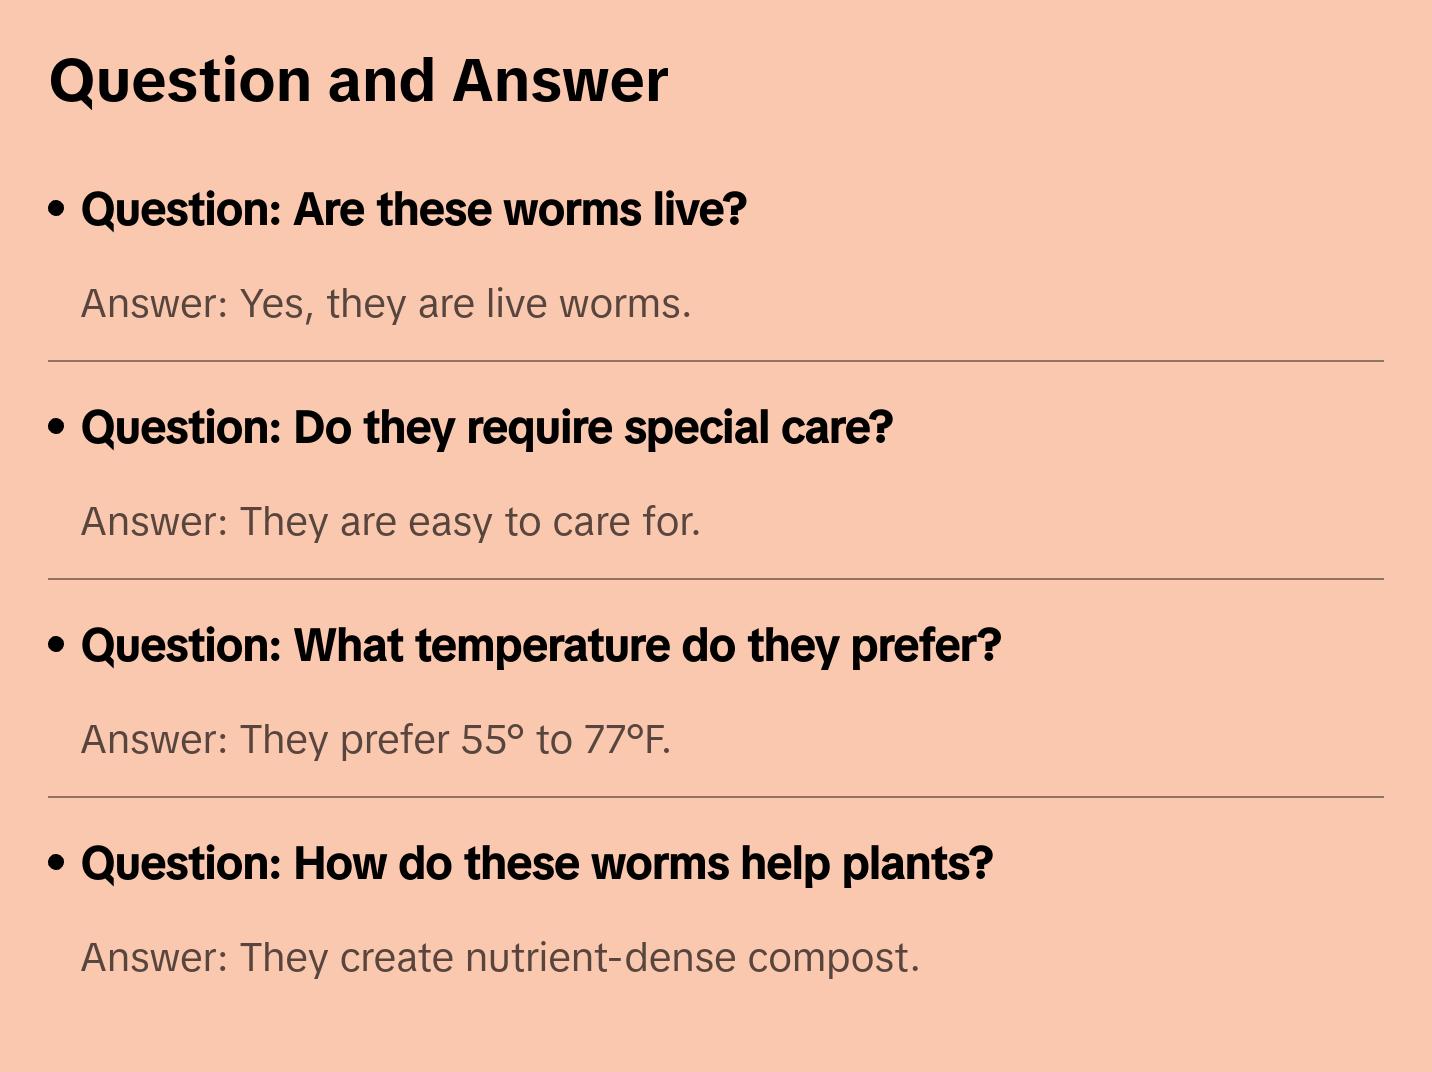The width and height of the screenshot is (1432, 1072).
Task: Click the 'Question and Answer' heading
Action: point(358,80)
